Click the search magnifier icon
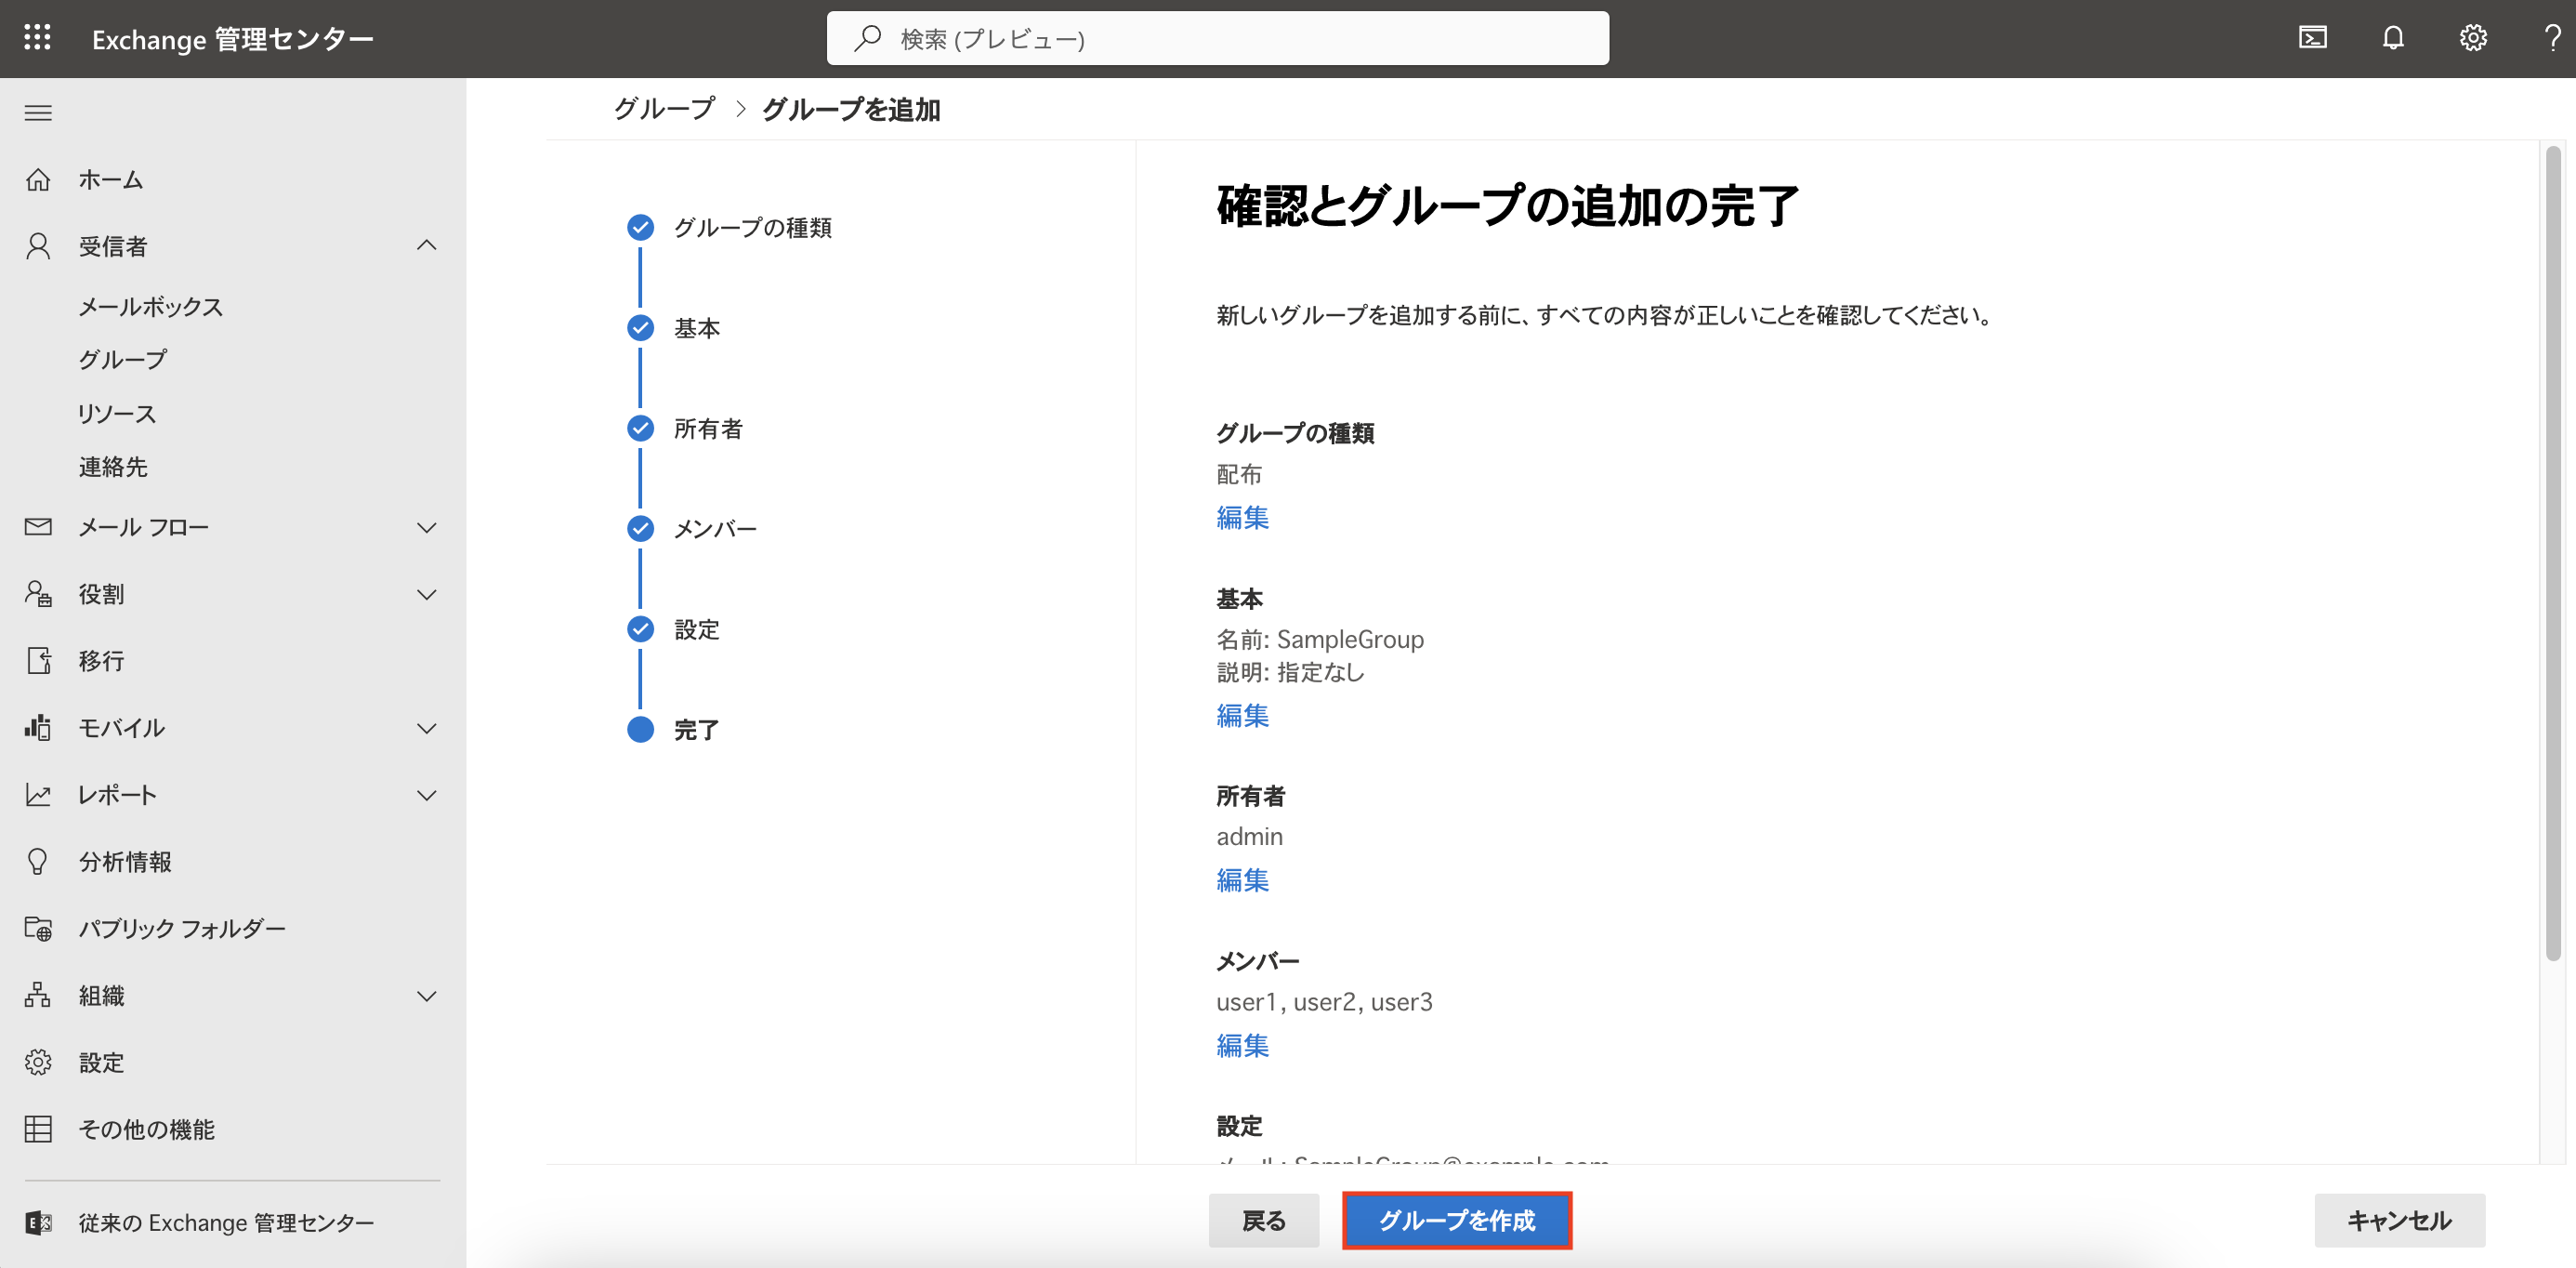The width and height of the screenshot is (2576, 1268). [x=867, y=38]
